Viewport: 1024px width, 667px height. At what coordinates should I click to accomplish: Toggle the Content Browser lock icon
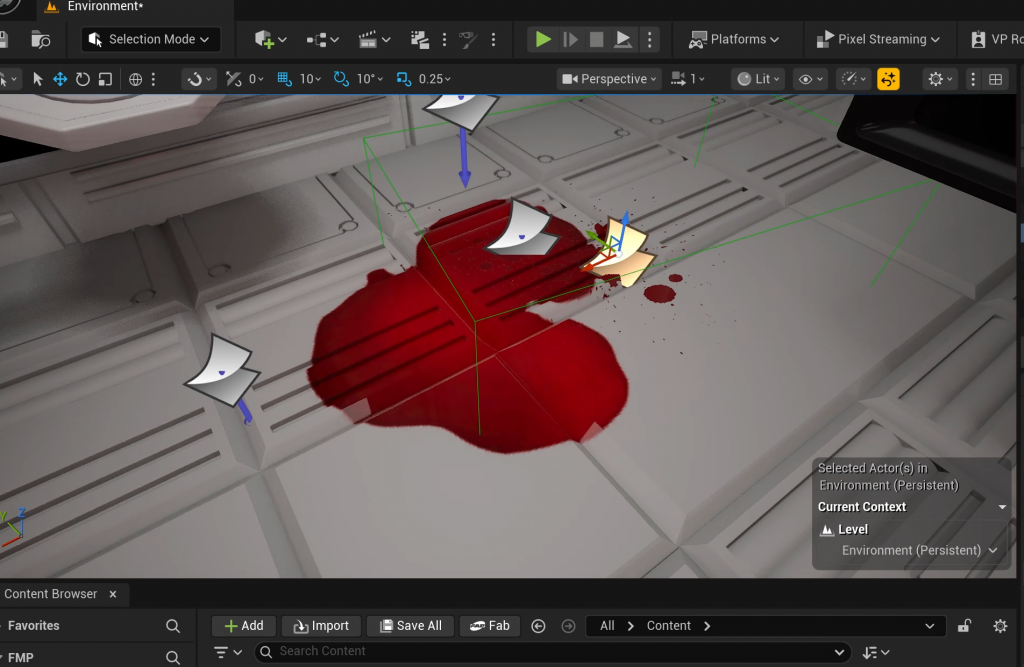click(x=964, y=626)
